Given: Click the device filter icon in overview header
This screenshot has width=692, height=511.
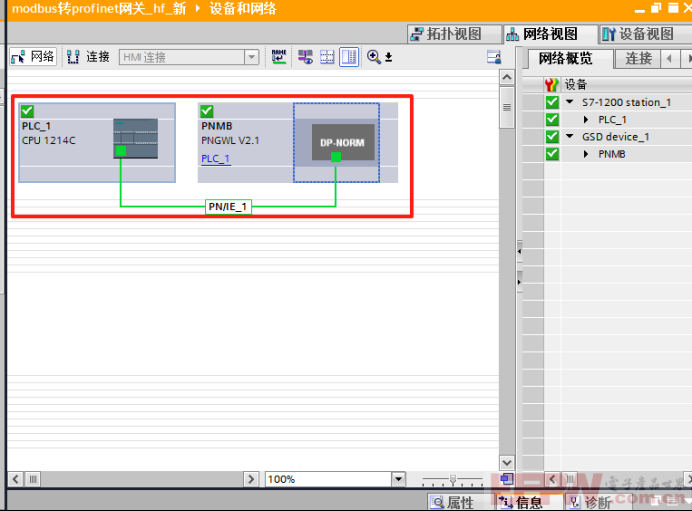Looking at the screenshot, I should click(x=552, y=84).
